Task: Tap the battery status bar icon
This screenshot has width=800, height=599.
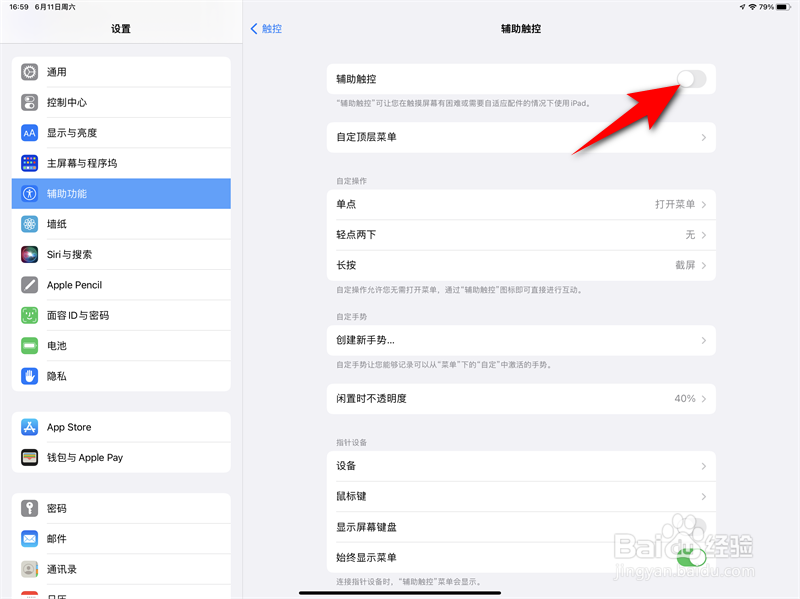Action: (783, 7)
